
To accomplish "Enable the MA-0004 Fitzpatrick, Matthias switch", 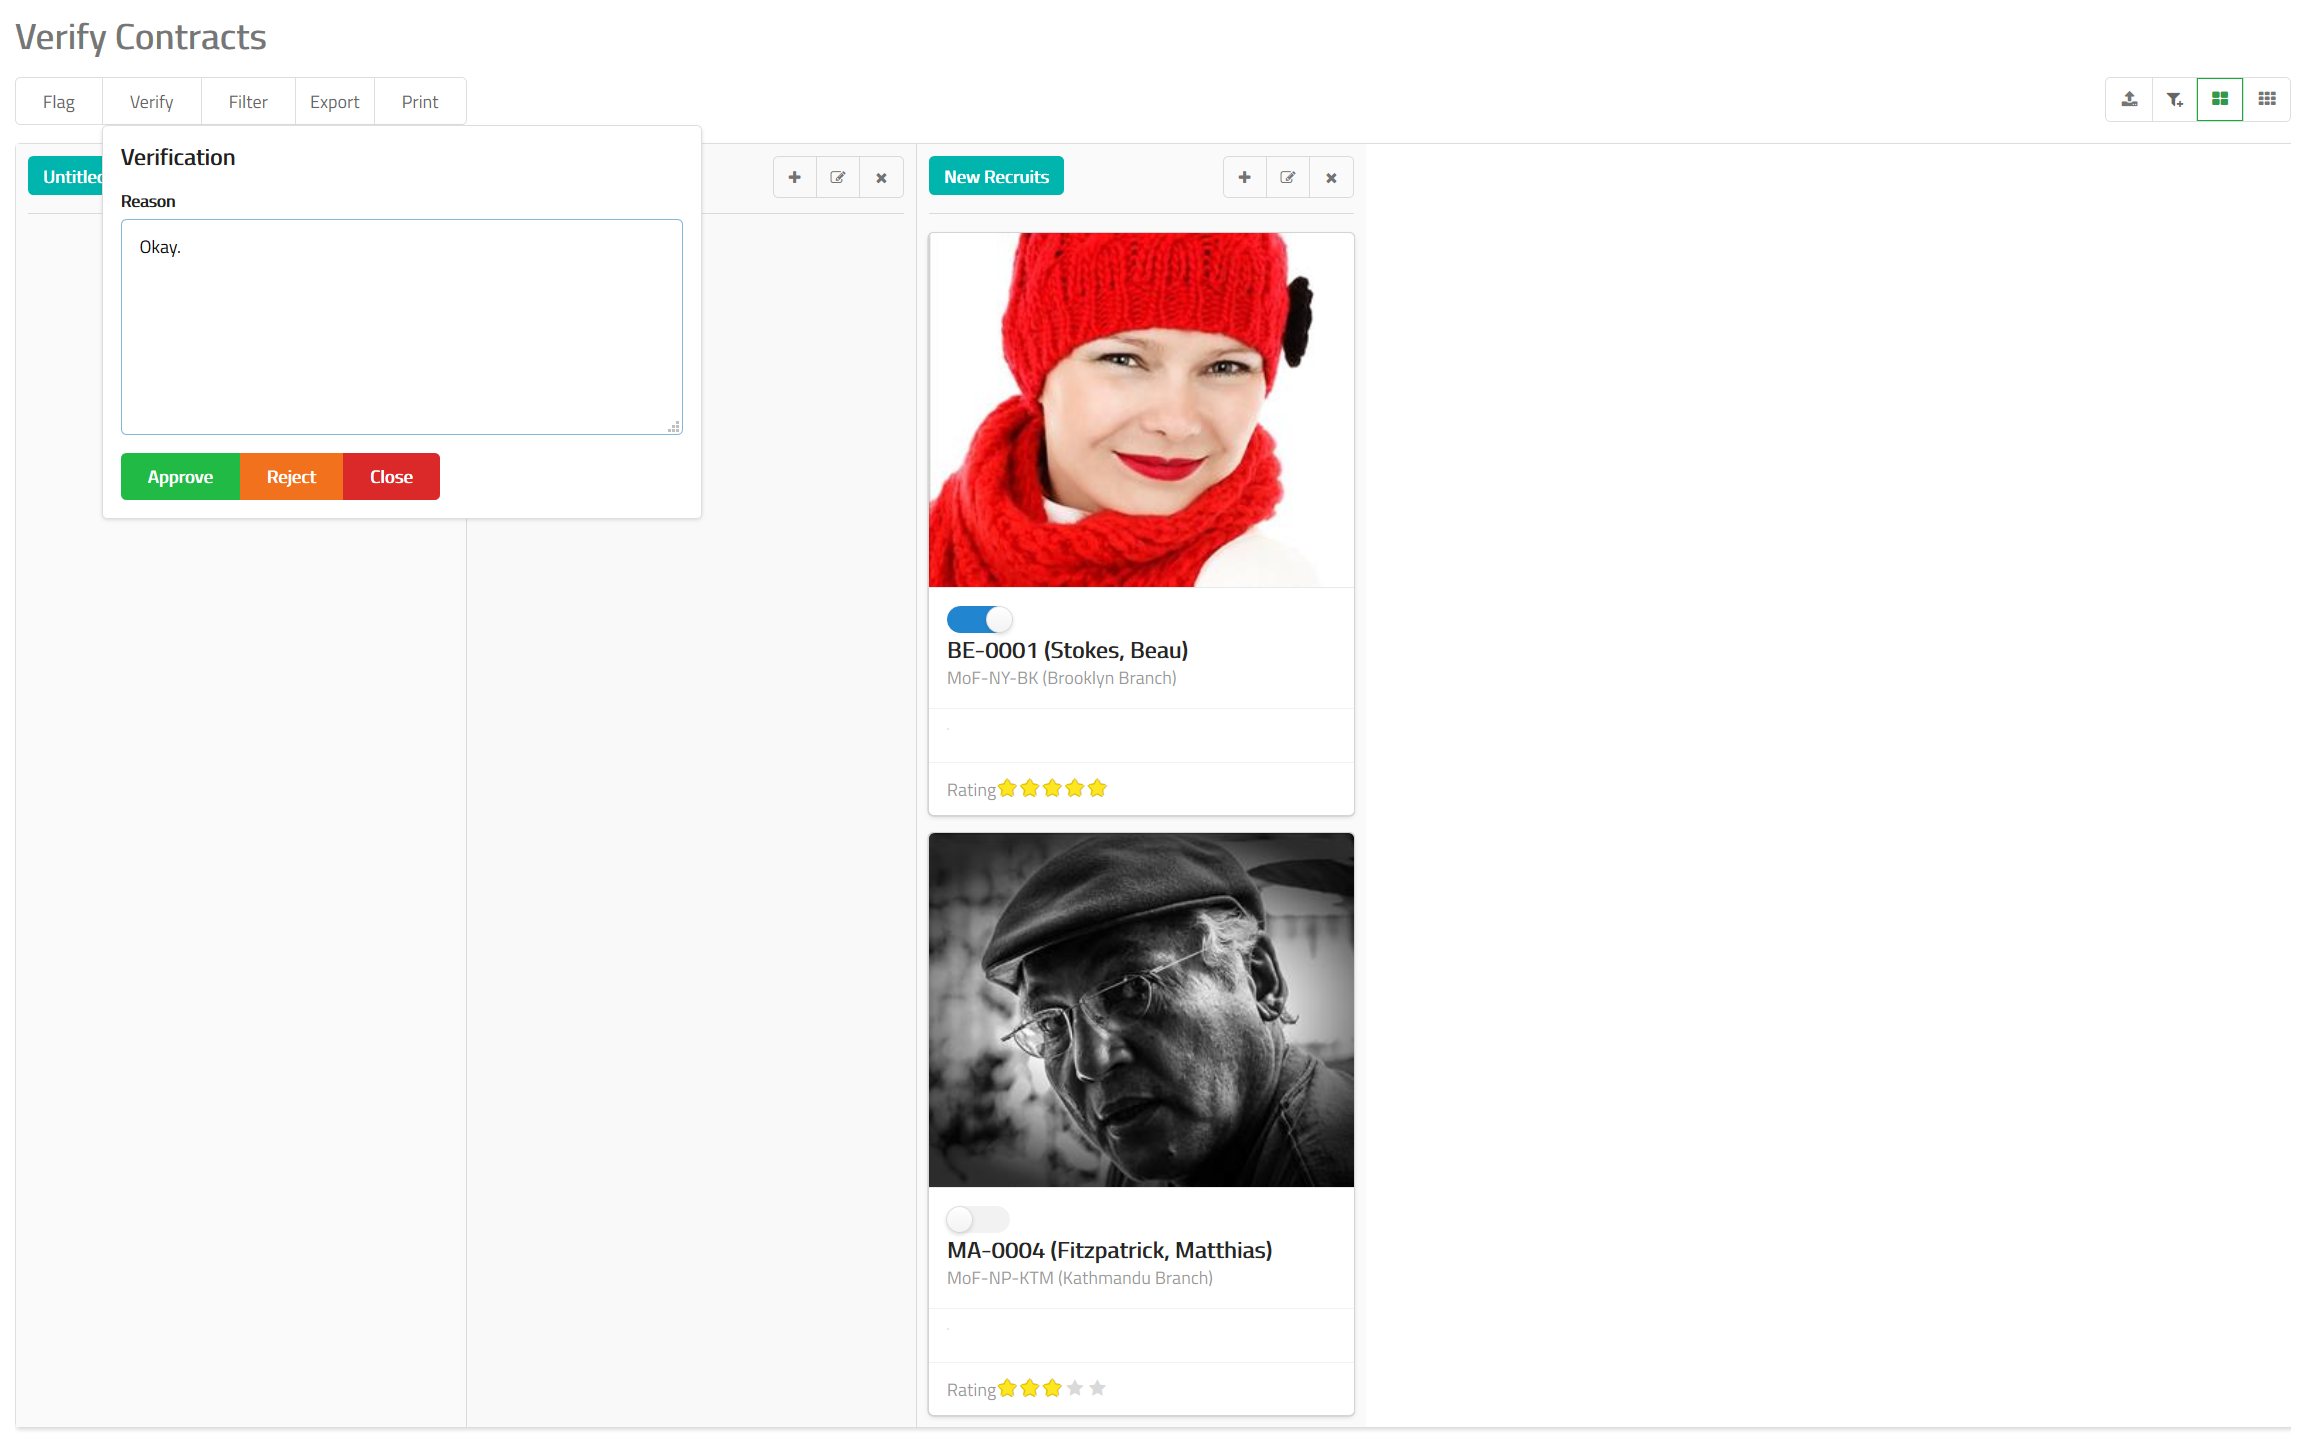I will click(x=977, y=1219).
